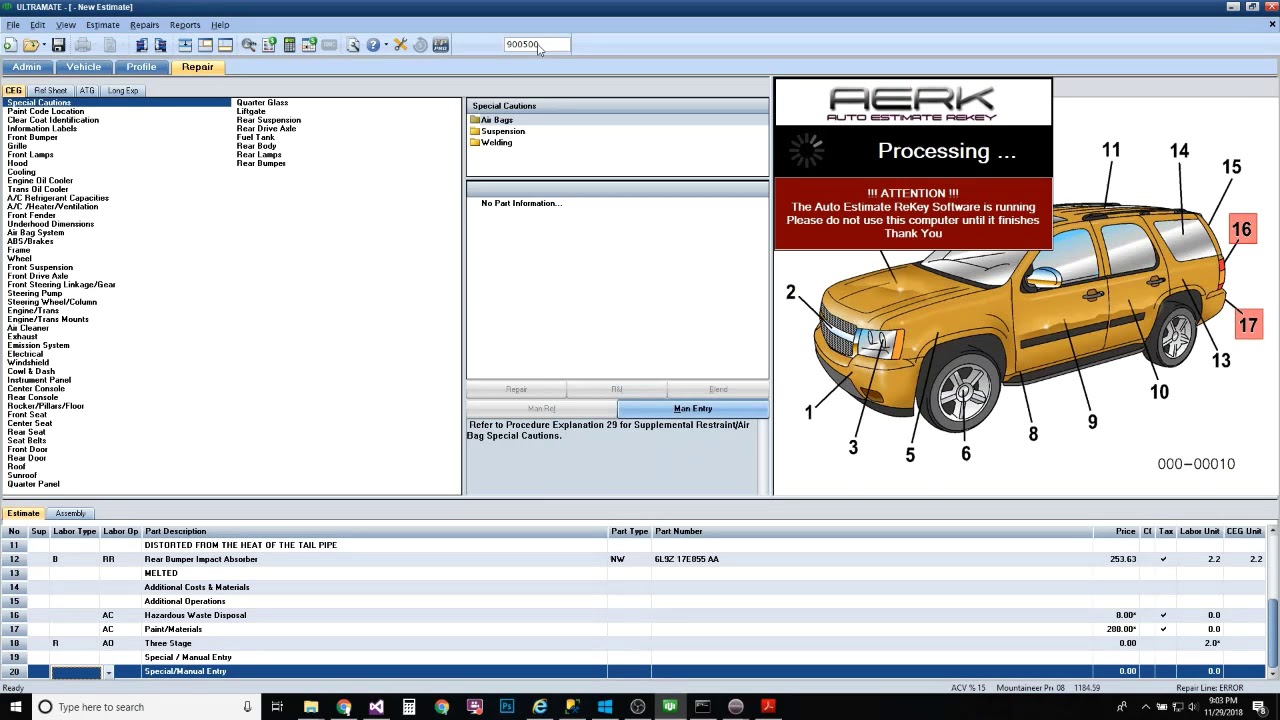Click the Repair button under part info
Viewport: 1280px width, 720px height.
(x=516, y=389)
